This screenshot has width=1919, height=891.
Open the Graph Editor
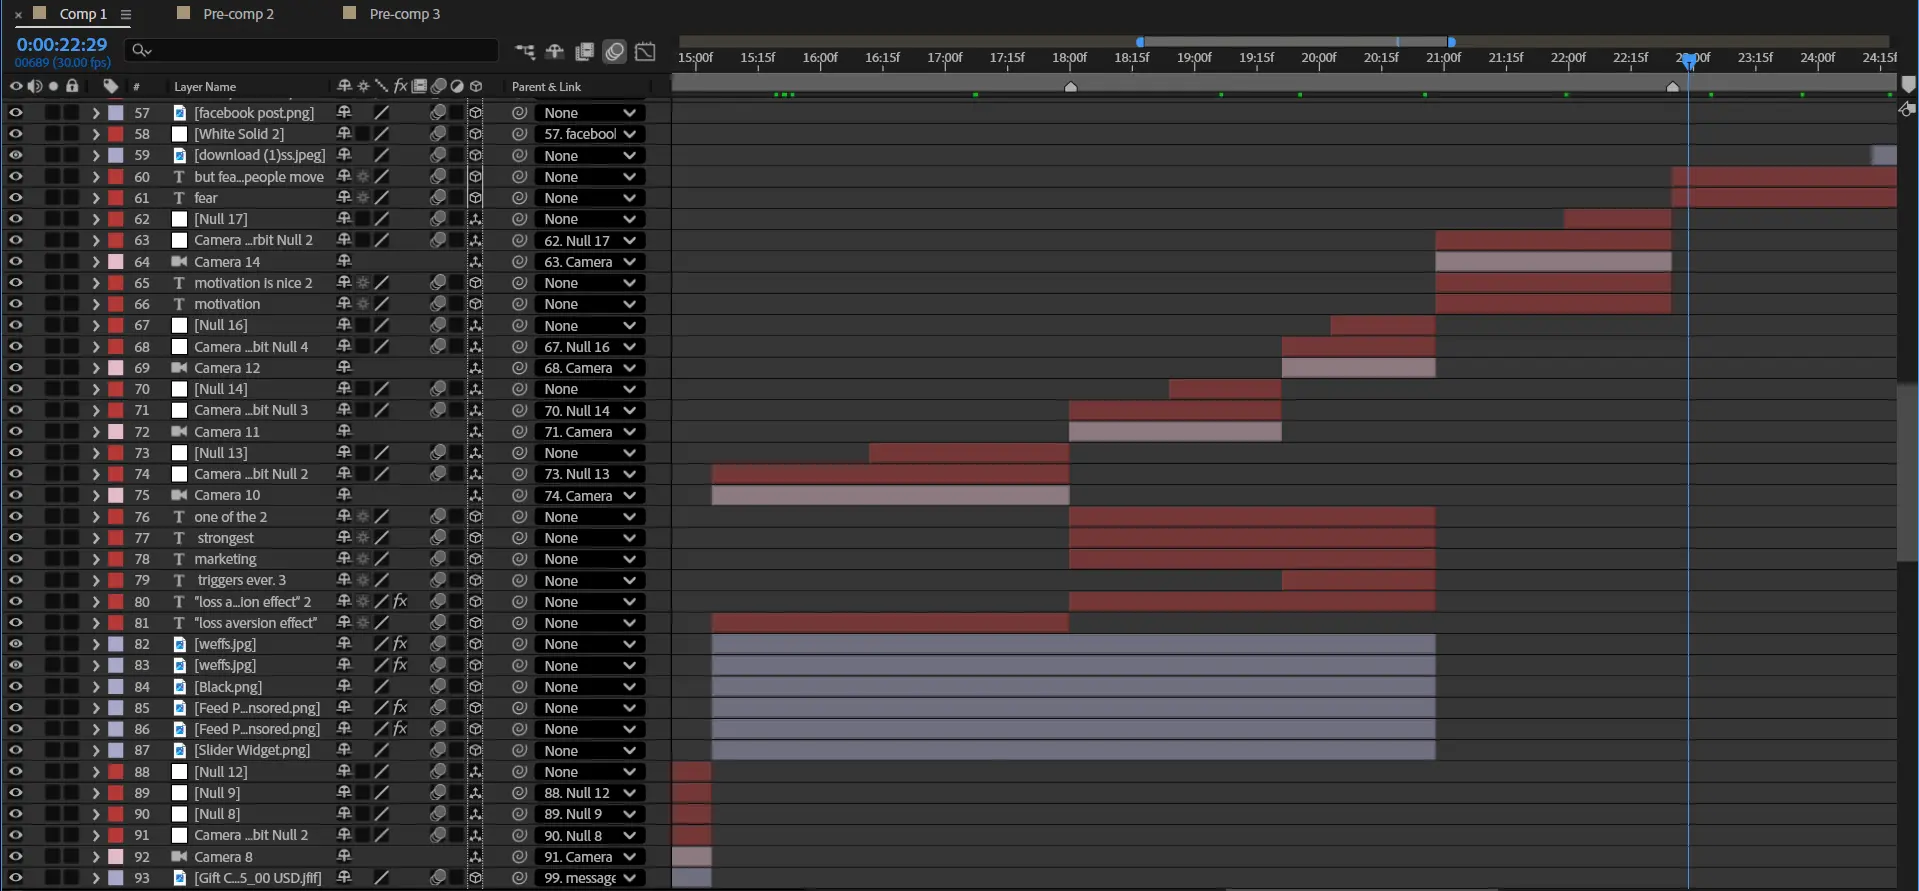click(x=646, y=51)
